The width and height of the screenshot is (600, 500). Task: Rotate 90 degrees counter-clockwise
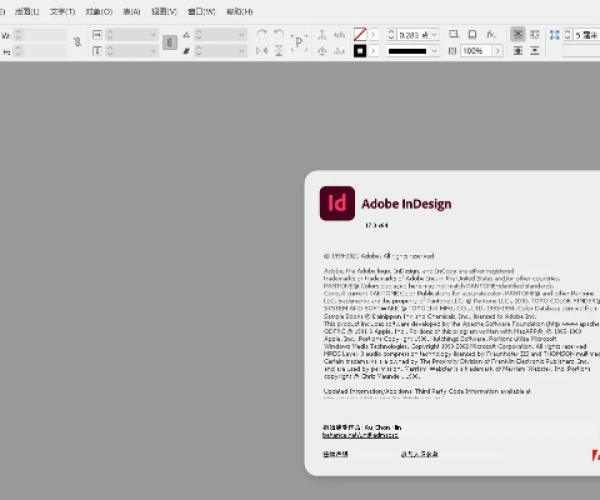click(x=279, y=35)
